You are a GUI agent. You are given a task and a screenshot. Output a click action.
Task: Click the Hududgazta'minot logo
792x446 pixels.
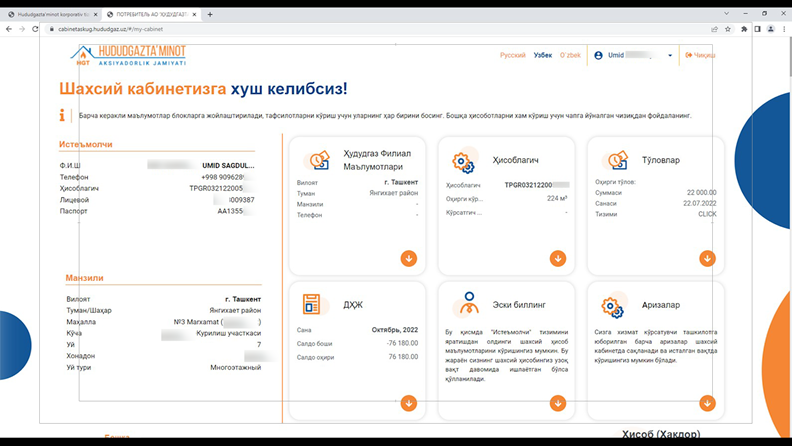(123, 56)
